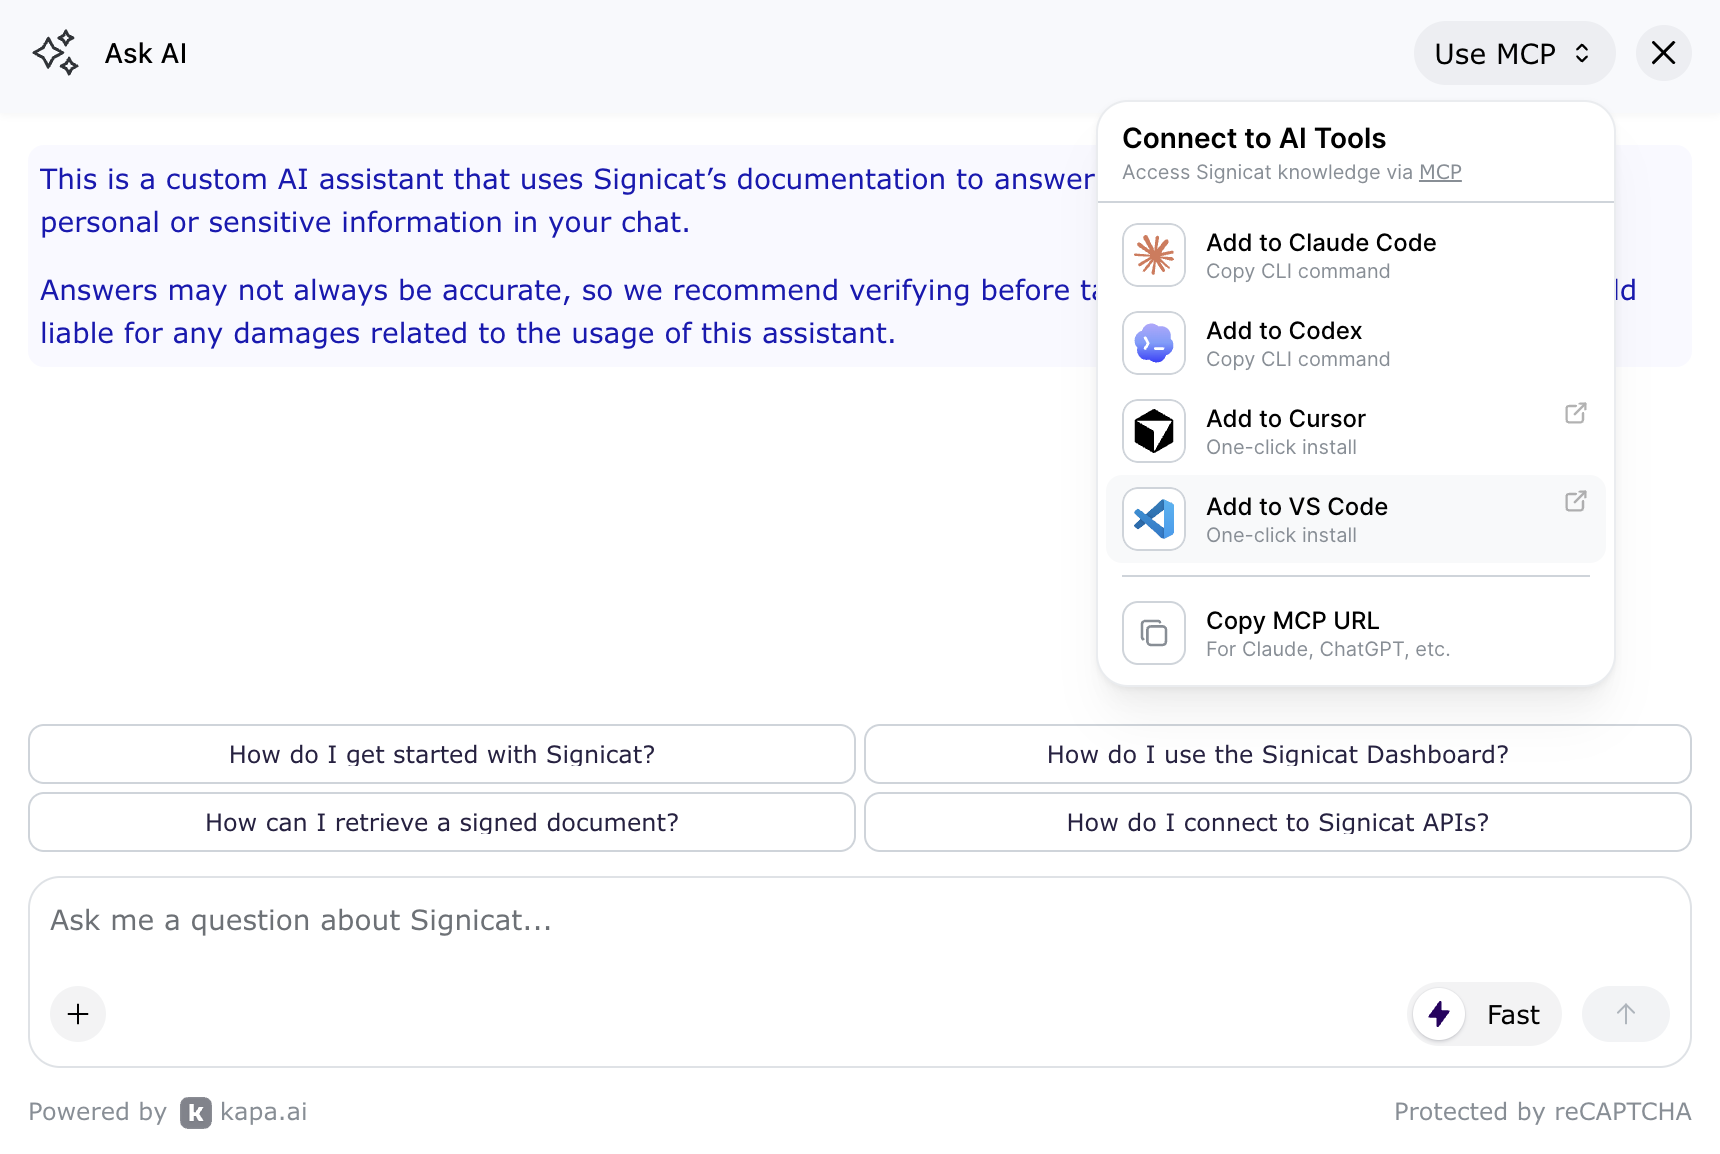
Task: Select Copy MCP URL
Action: [1355, 633]
